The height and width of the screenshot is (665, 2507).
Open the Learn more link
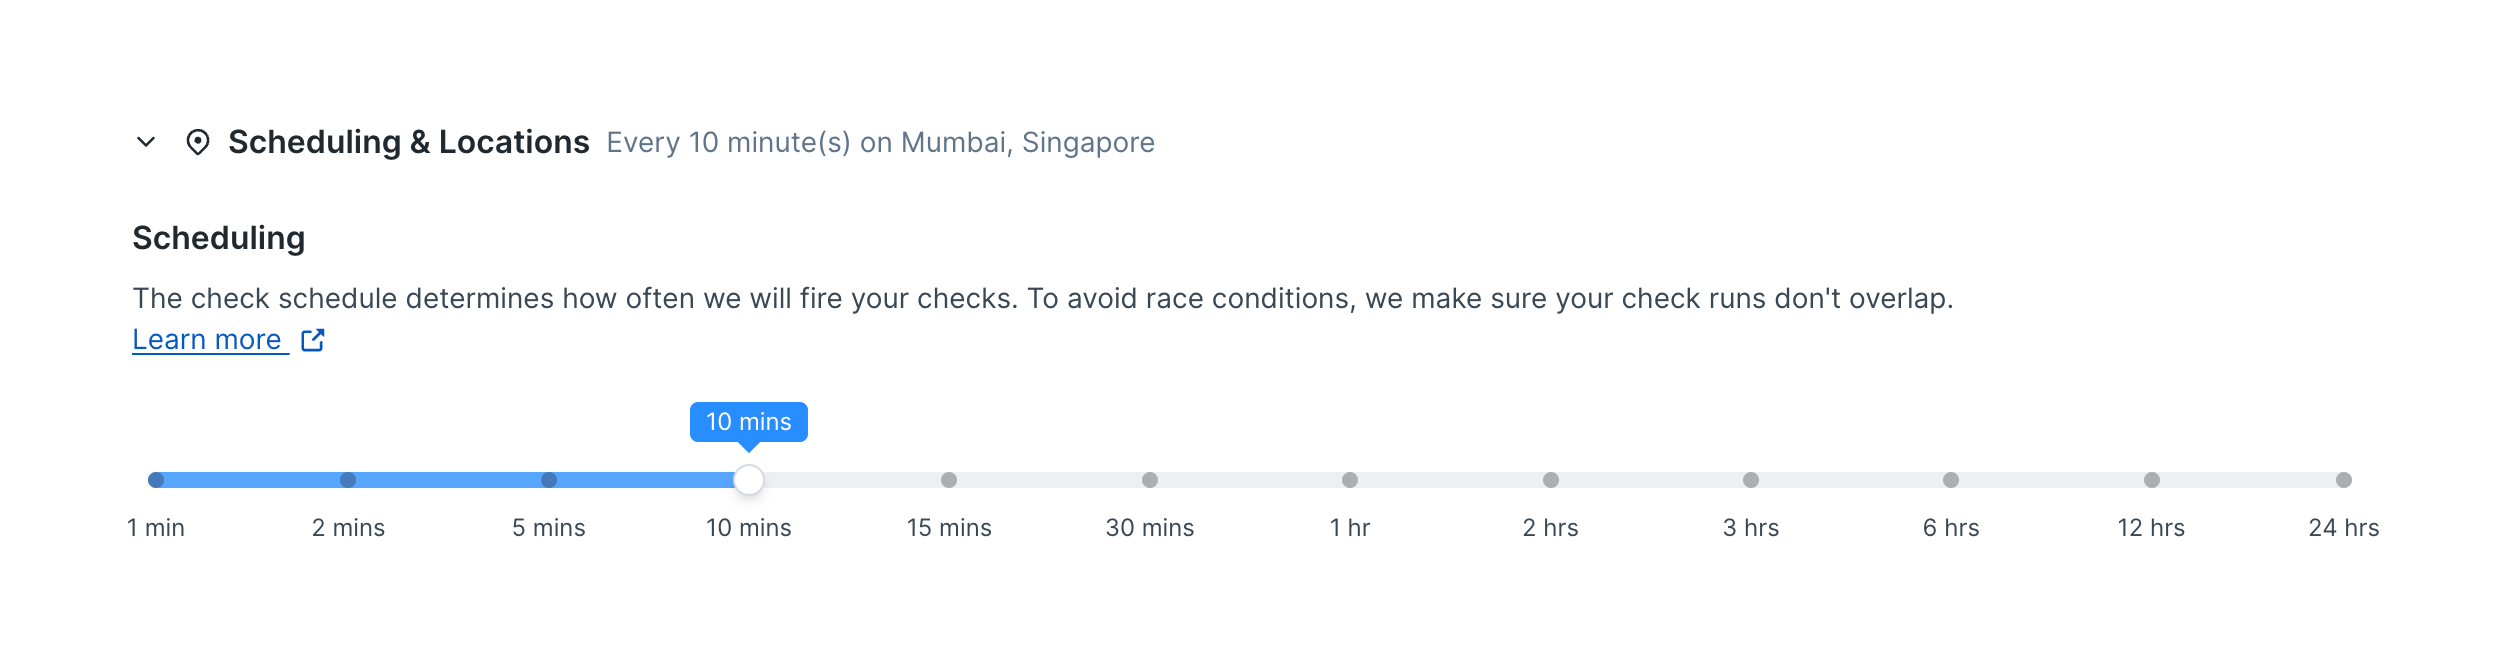(207, 340)
